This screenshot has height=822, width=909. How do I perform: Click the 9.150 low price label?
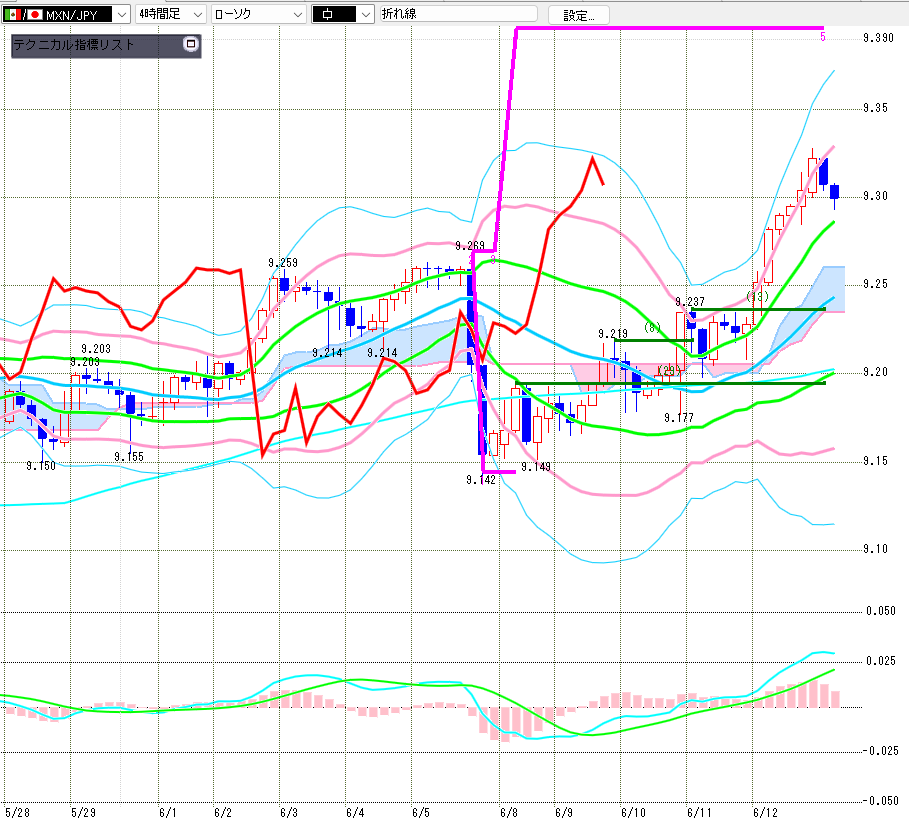coord(41,466)
